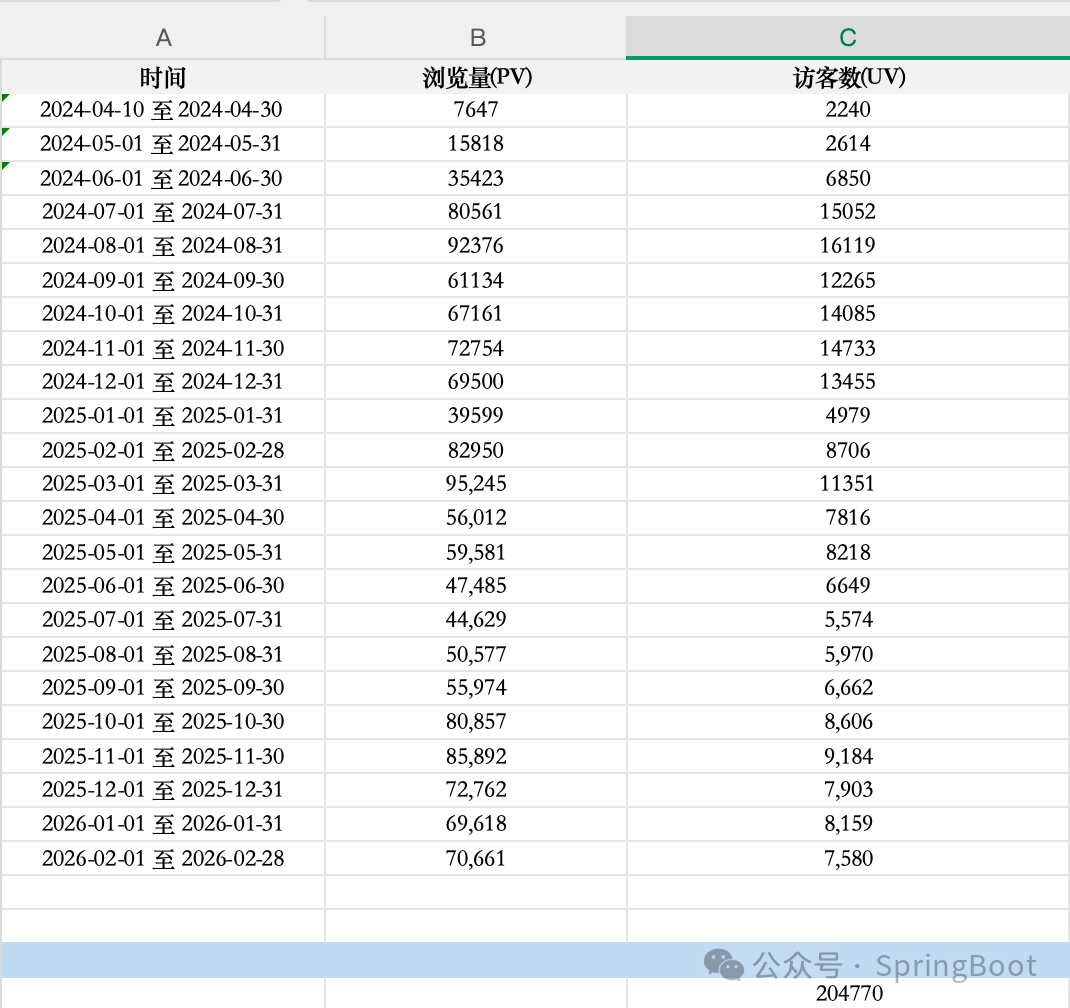The width and height of the screenshot is (1070, 1008).
Task: Click PV value 44,629
Action: click(x=476, y=620)
